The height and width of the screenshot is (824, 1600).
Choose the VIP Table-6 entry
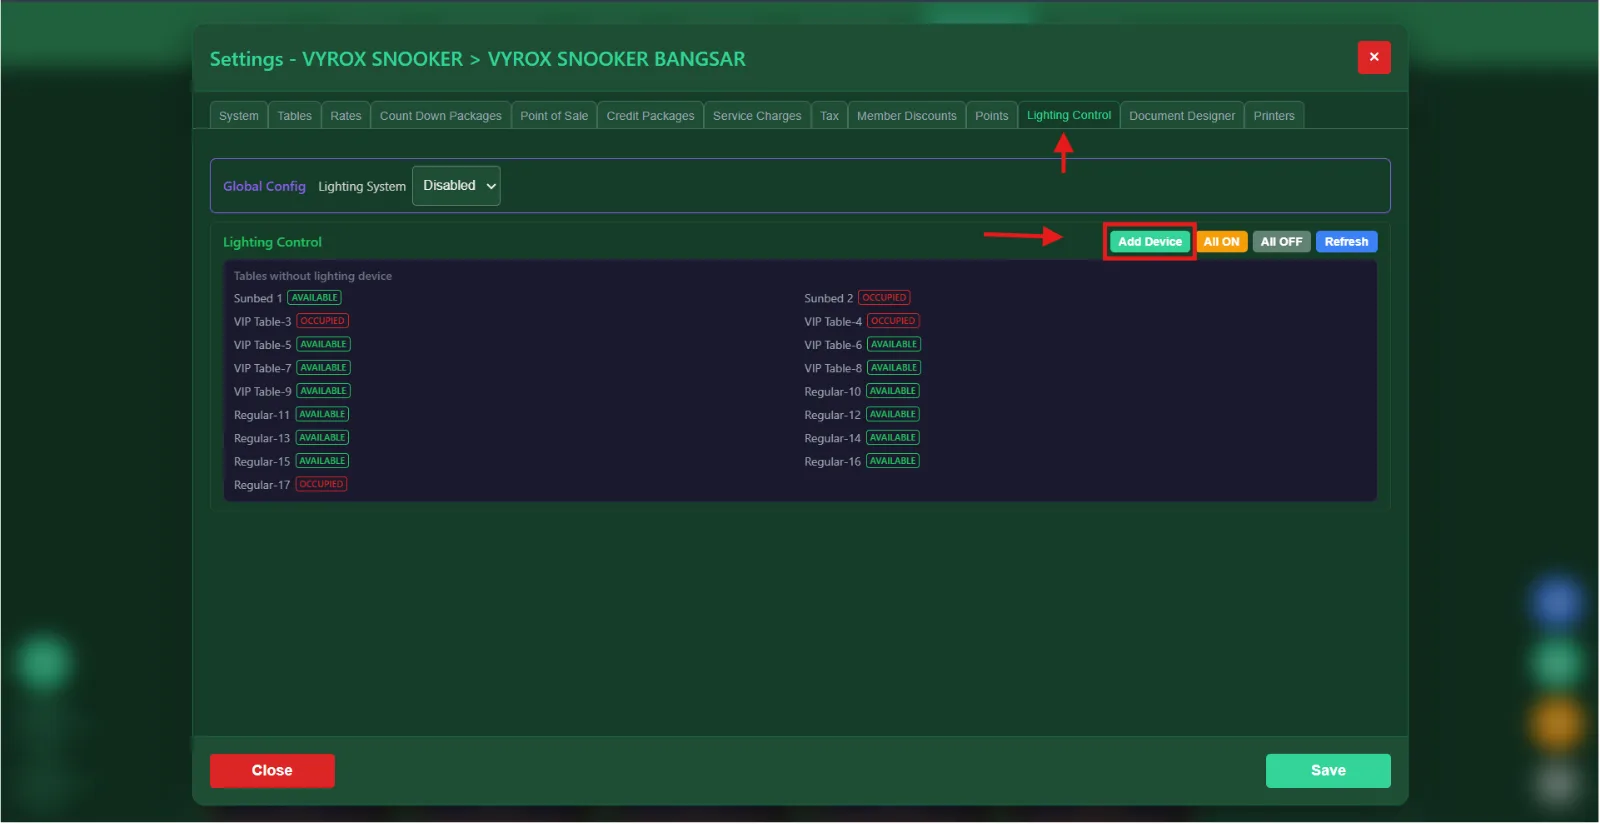coord(862,345)
